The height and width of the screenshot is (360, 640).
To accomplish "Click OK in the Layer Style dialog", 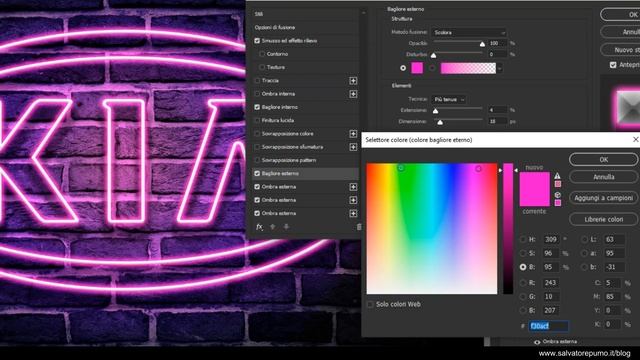I will [620, 15].
